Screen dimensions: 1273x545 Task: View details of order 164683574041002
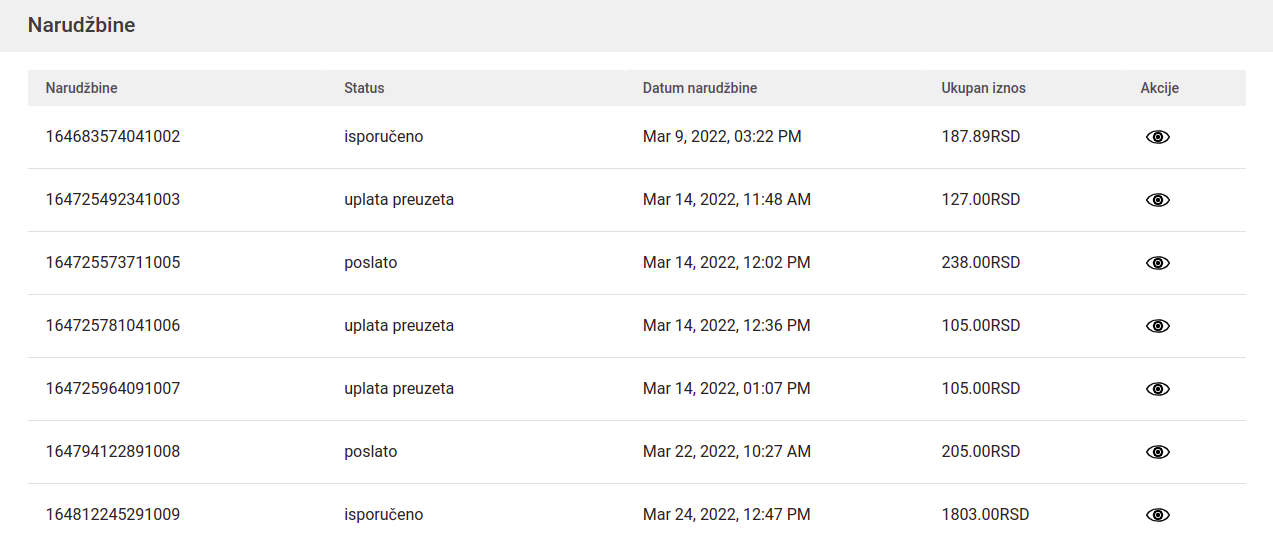[x=1157, y=137]
